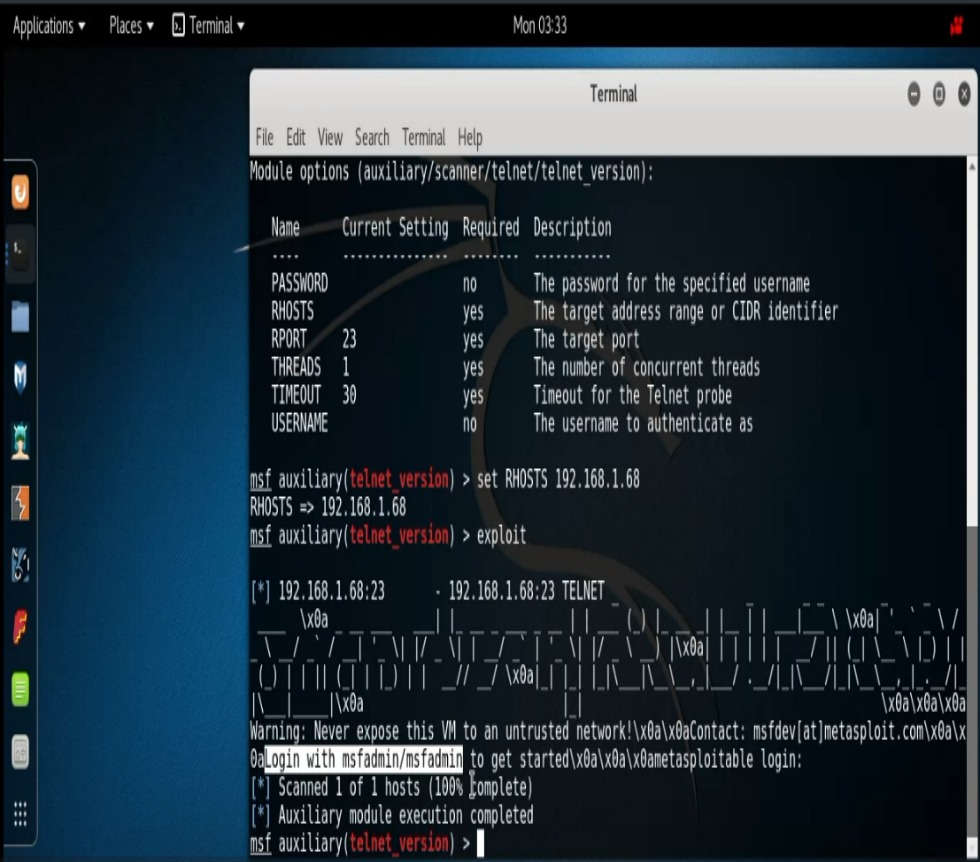The height and width of the screenshot is (862, 980).
Task: Launch Armitage from the dock
Action: coord(20,441)
